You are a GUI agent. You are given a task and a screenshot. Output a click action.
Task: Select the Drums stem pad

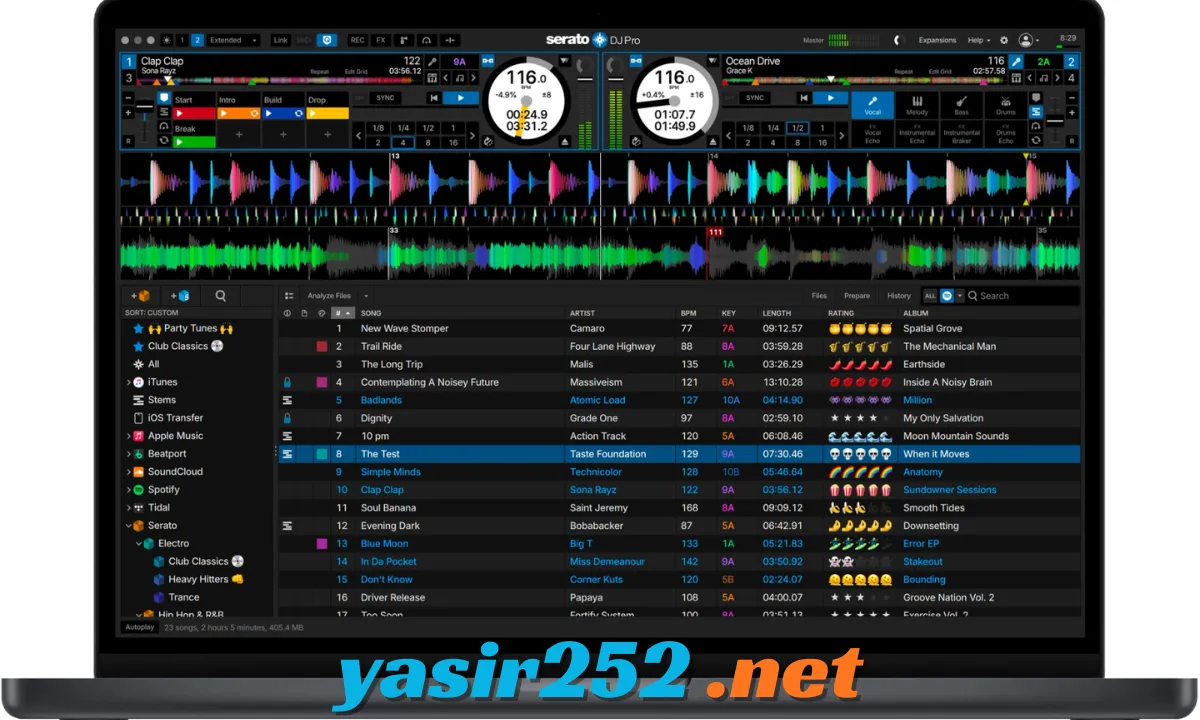[x=1005, y=105]
